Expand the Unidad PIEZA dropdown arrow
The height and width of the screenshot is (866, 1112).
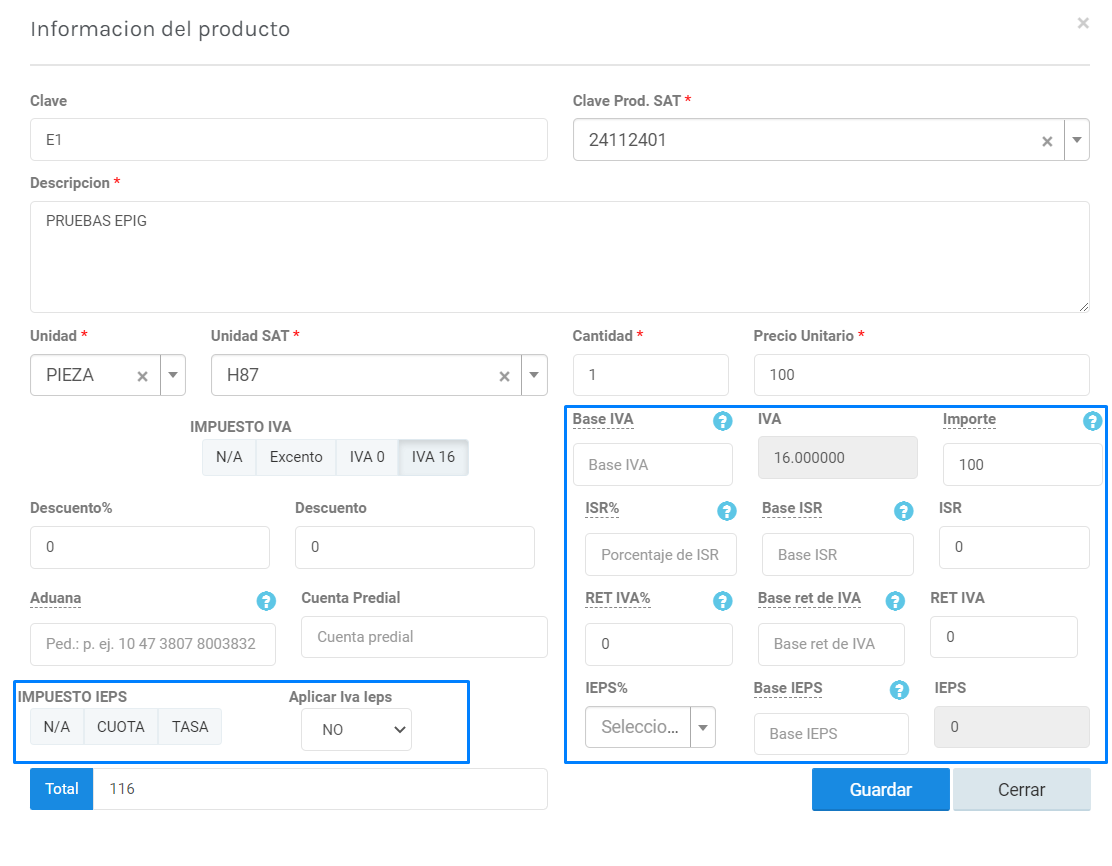click(173, 376)
